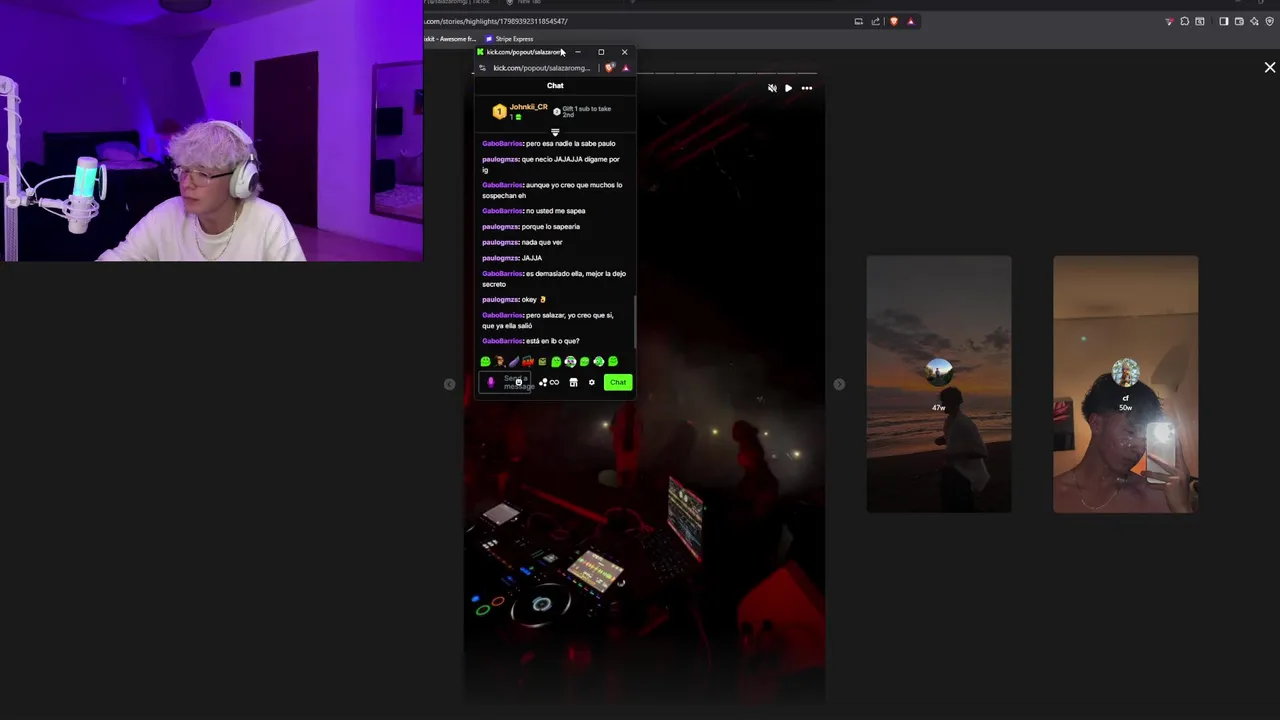Insert the red drum kit emote
Image resolution: width=1280 pixels, height=720 pixels.
528,362
